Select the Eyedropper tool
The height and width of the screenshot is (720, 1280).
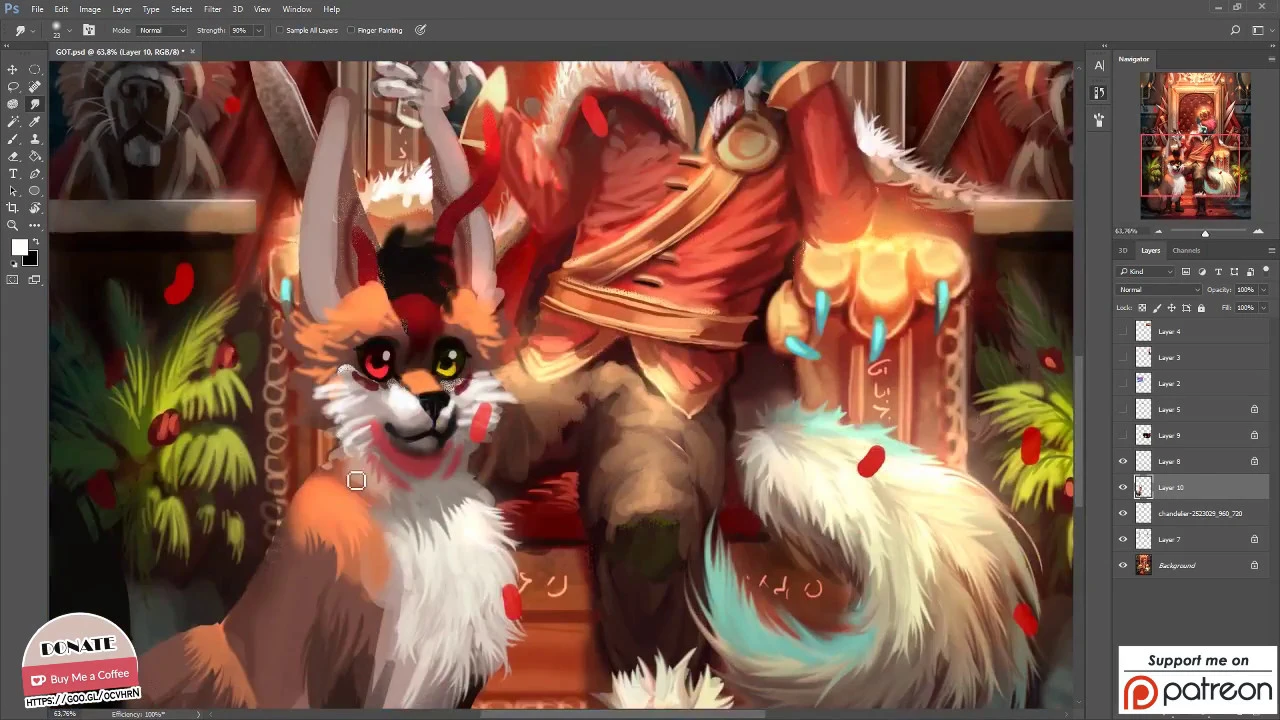point(35,121)
